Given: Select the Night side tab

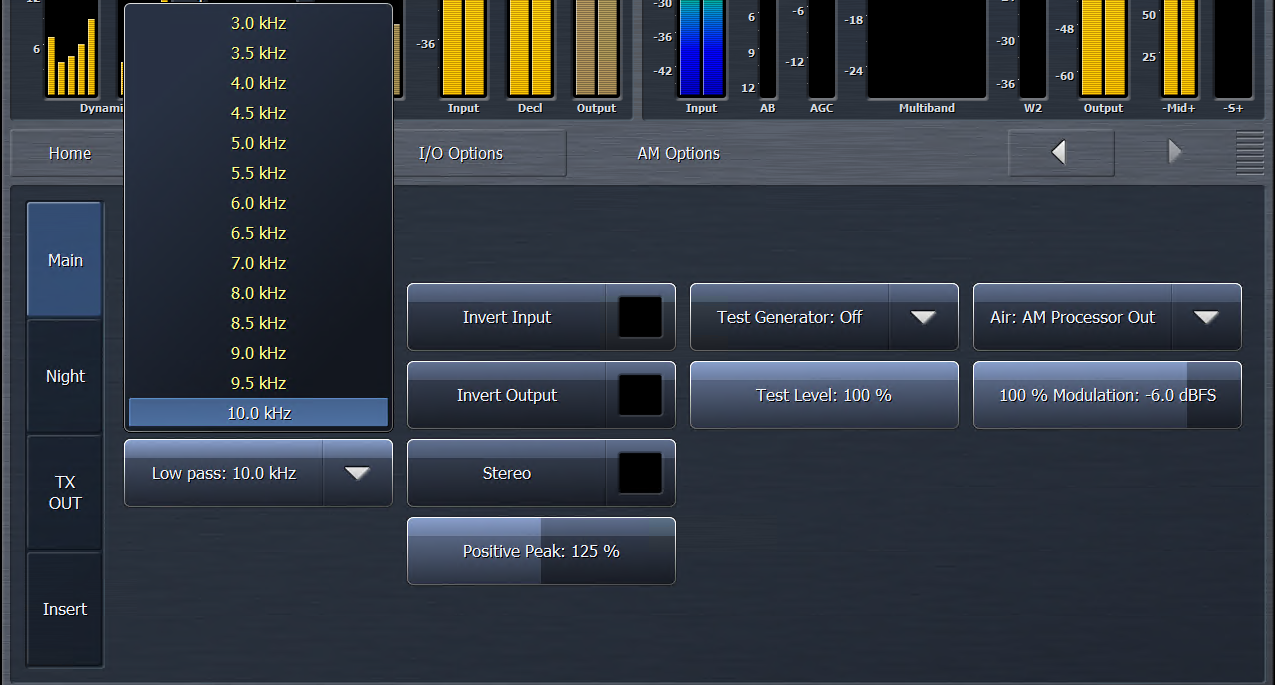Looking at the screenshot, I should [65, 376].
